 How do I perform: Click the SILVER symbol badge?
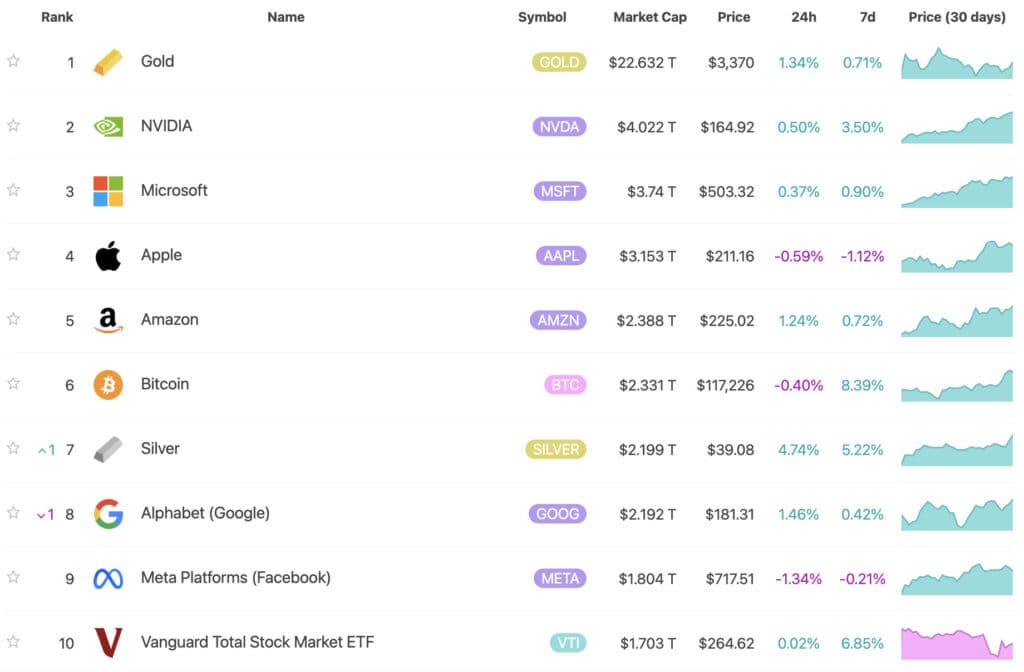coord(556,449)
